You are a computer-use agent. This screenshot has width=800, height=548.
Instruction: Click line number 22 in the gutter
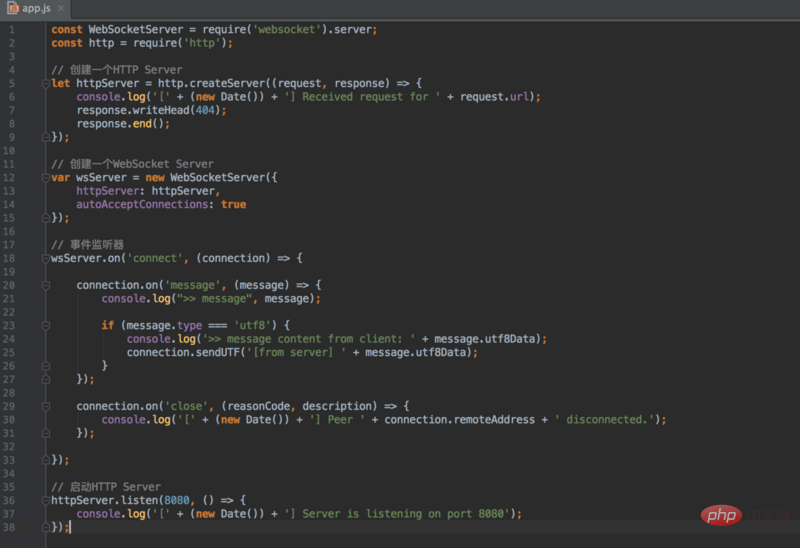click(9, 312)
